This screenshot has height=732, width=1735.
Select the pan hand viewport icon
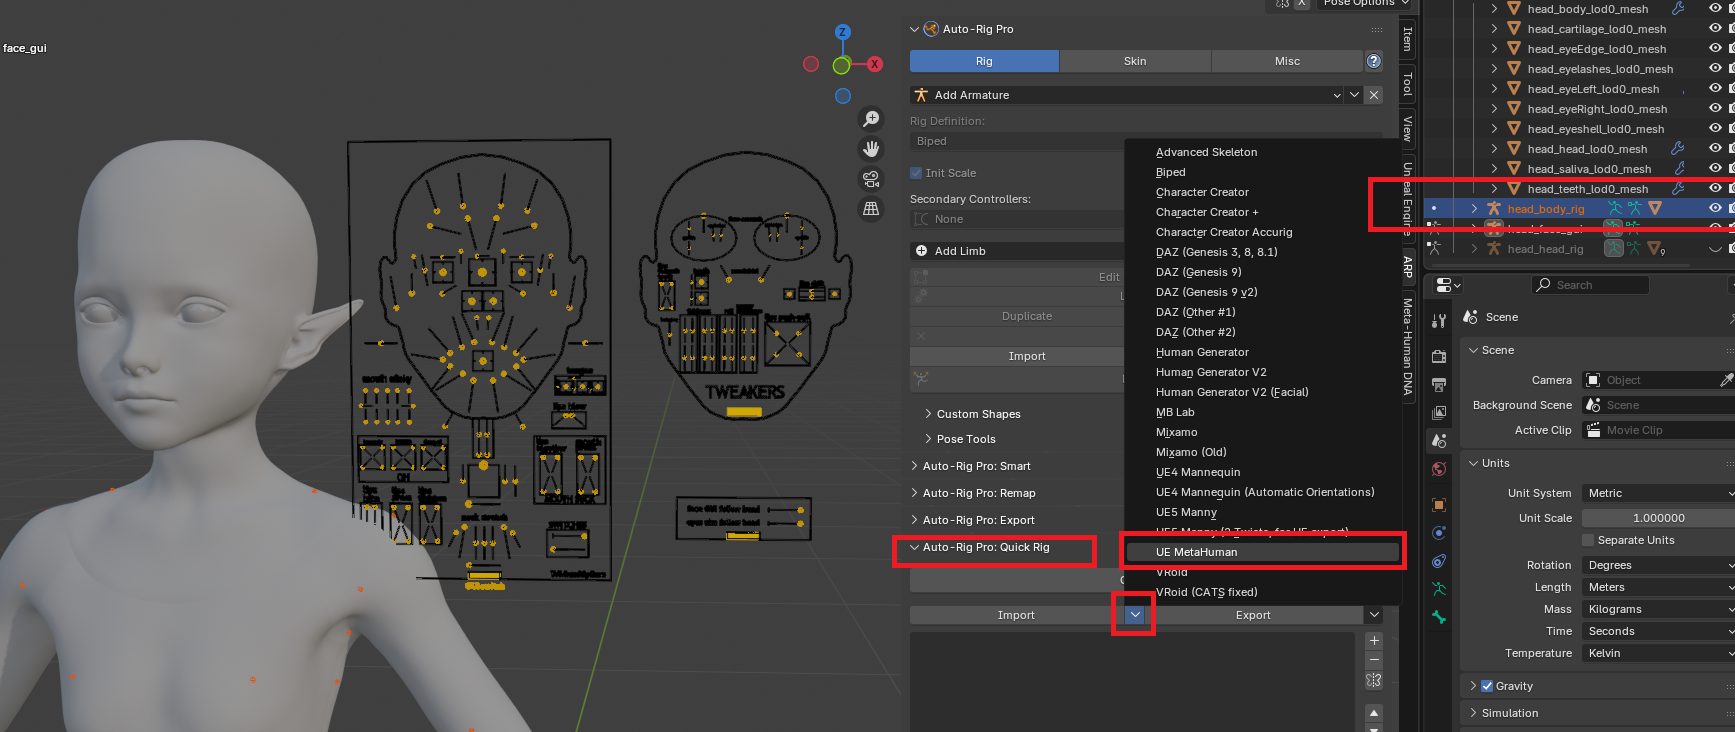tap(871, 149)
